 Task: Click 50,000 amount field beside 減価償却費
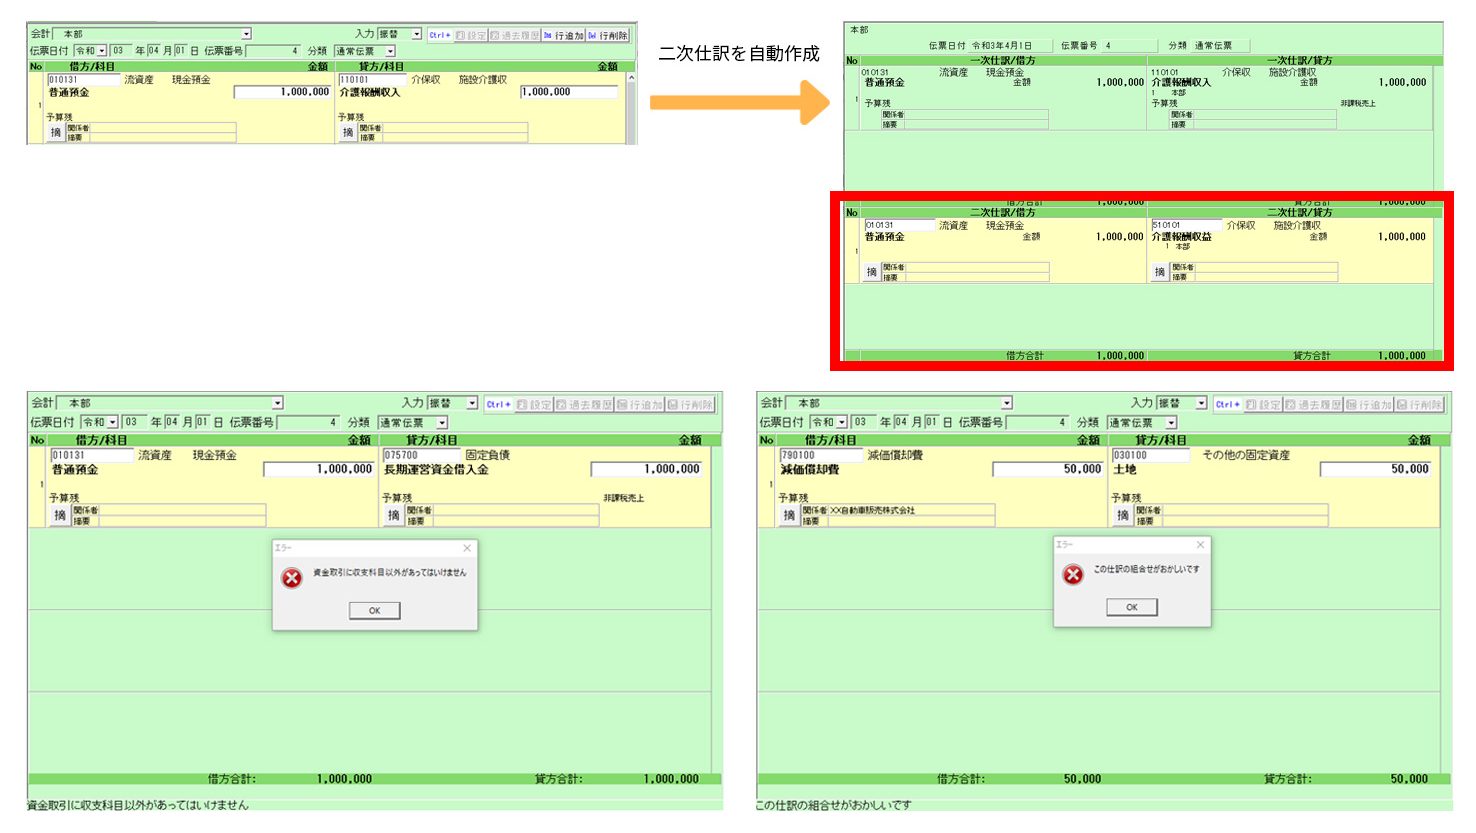pyautogui.click(x=1048, y=469)
